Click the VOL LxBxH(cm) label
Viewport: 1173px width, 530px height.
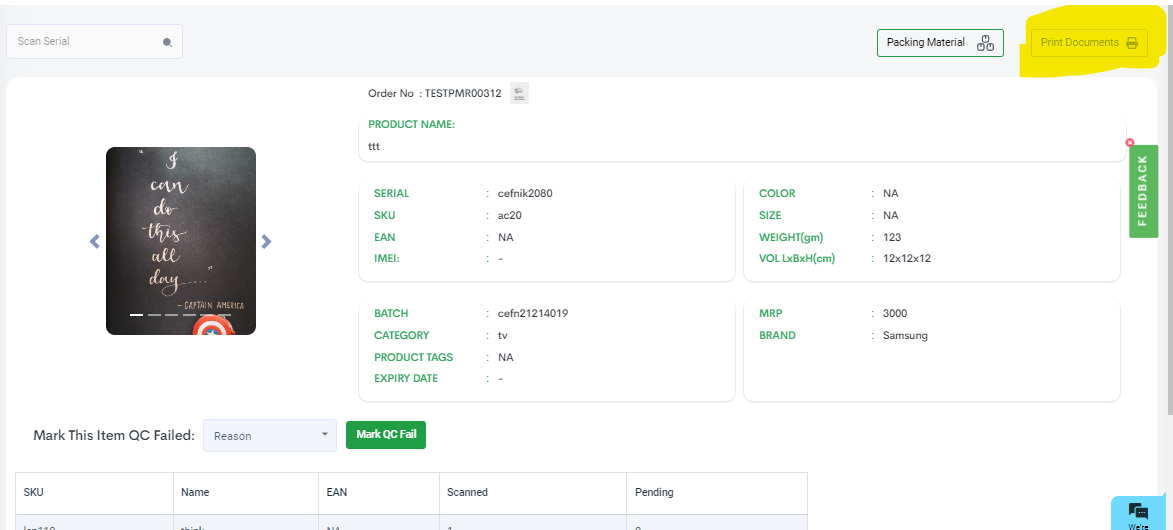[x=797, y=259]
